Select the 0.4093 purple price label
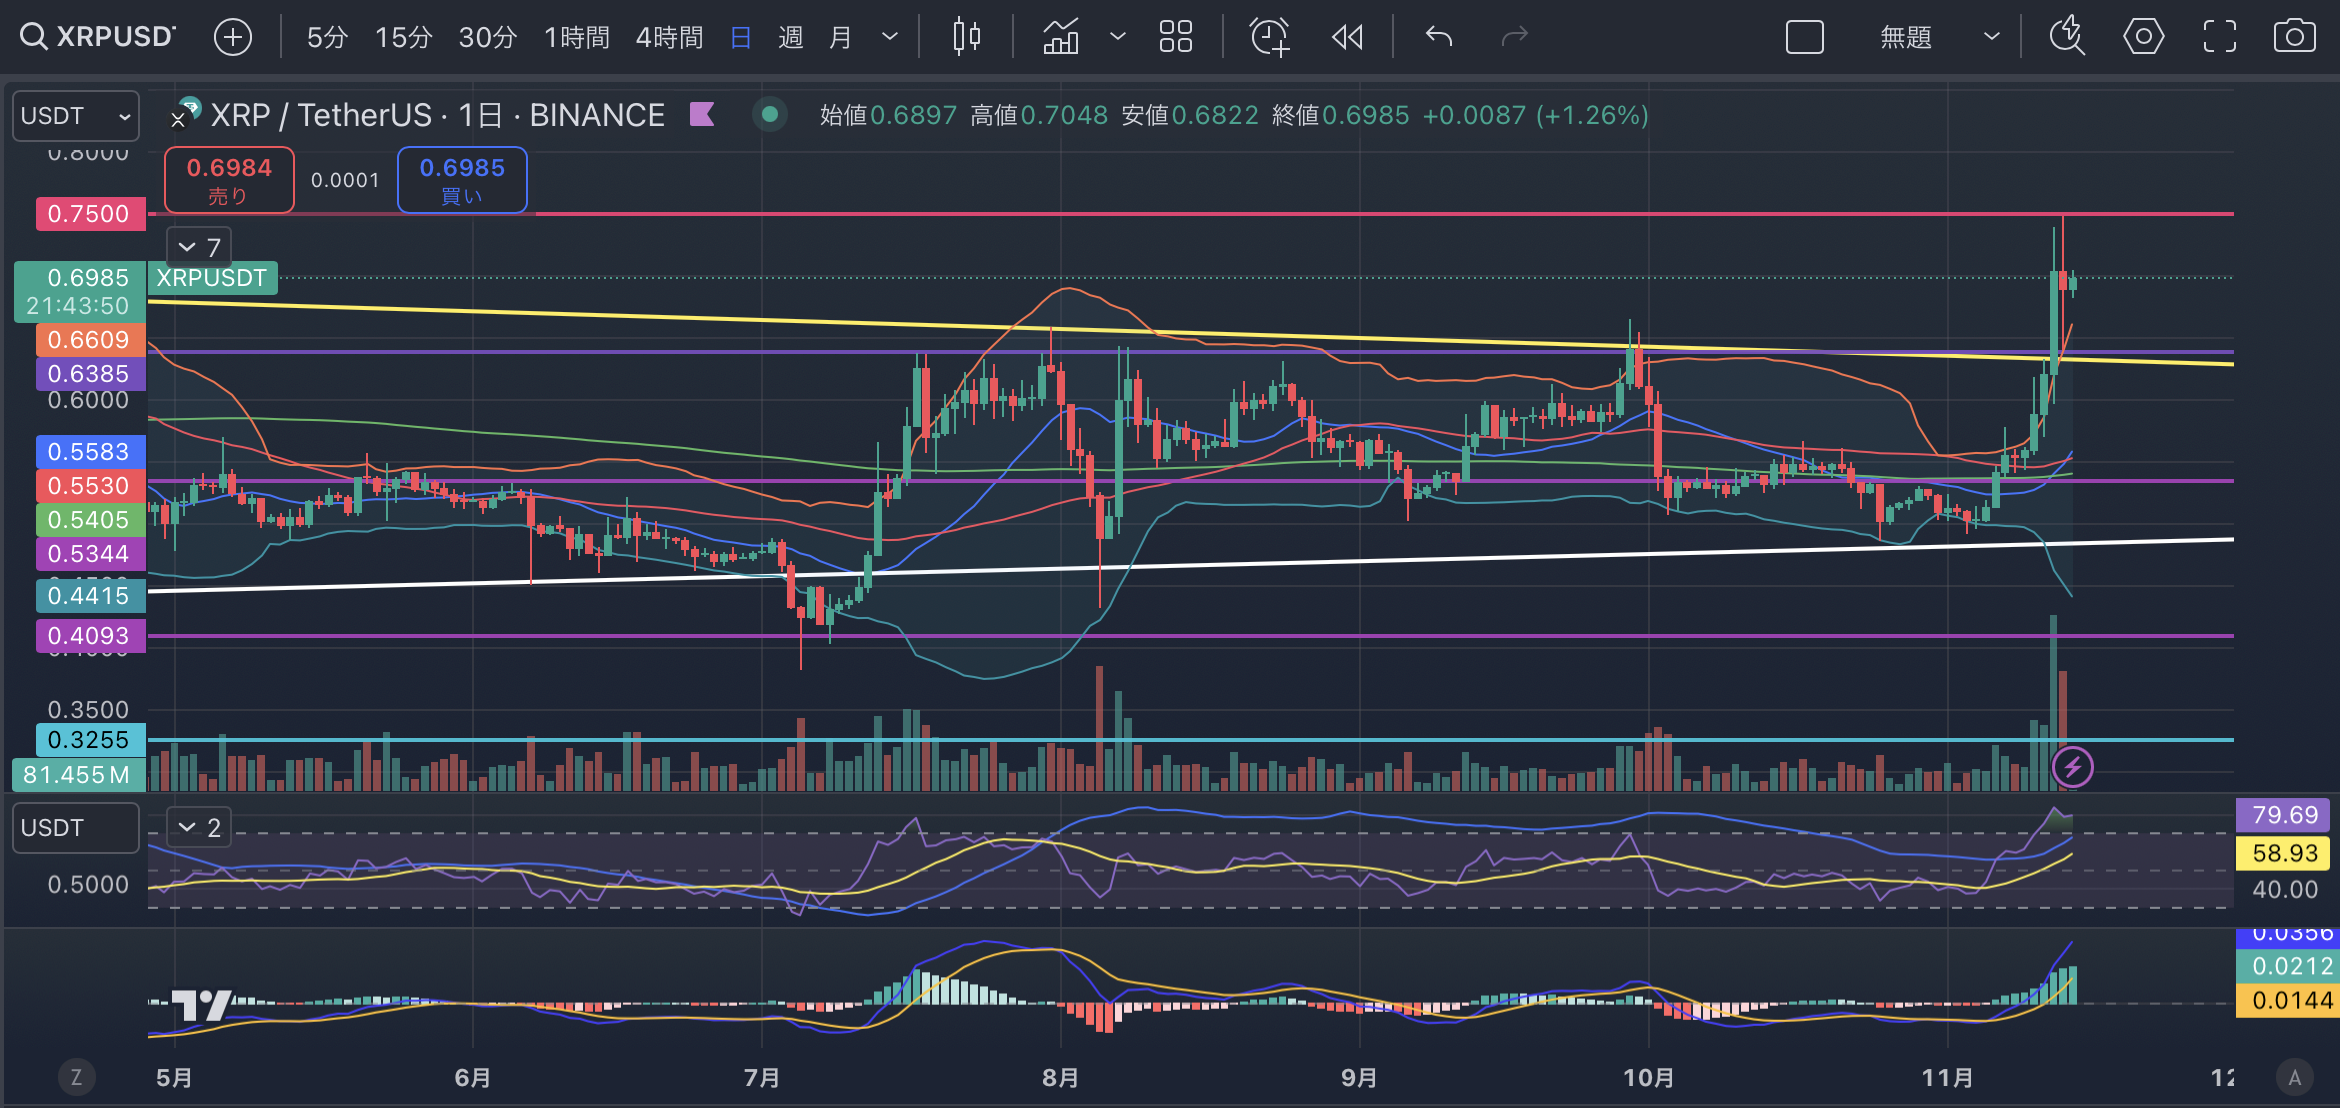Screen dimensions: 2340x1108 (x=89, y=636)
